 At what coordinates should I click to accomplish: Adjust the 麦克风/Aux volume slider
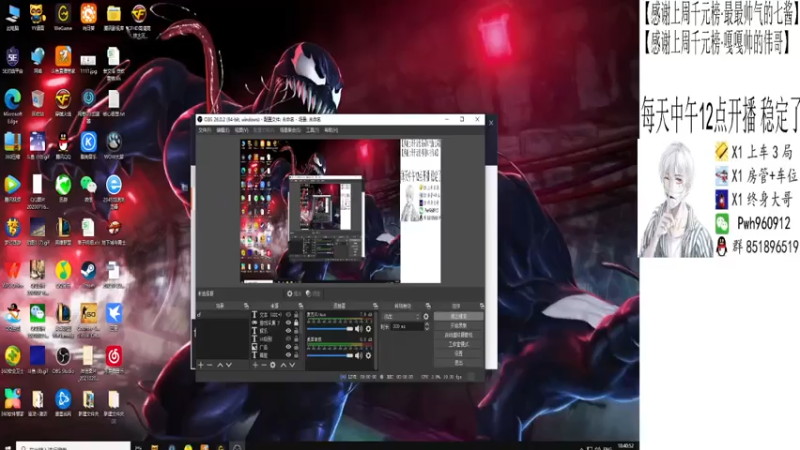(330, 329)
